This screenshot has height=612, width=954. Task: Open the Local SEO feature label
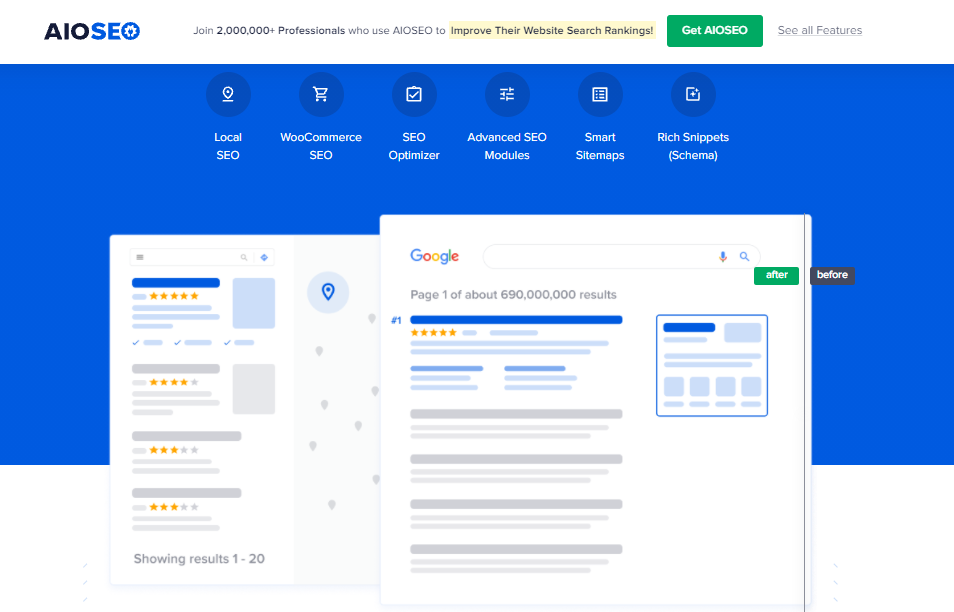pyautogui.click(x=228, y=146)
